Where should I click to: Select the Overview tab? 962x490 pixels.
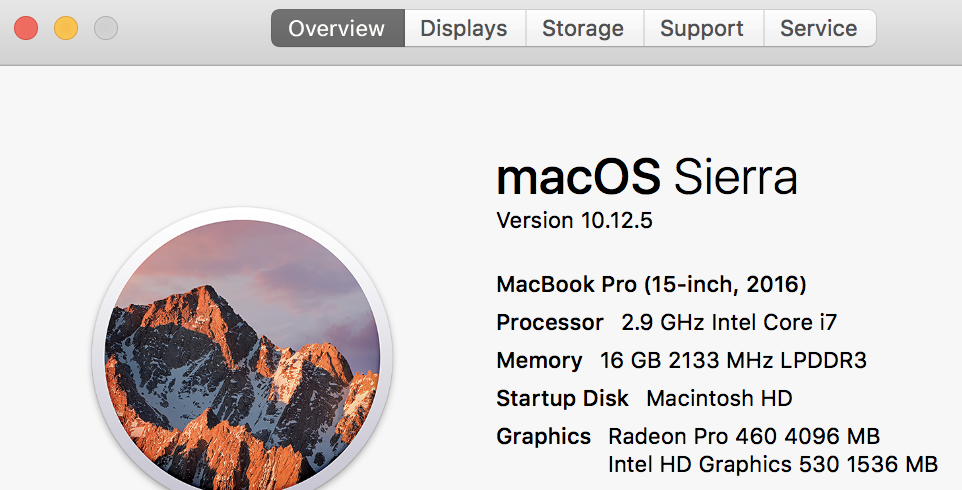point(337,28)
